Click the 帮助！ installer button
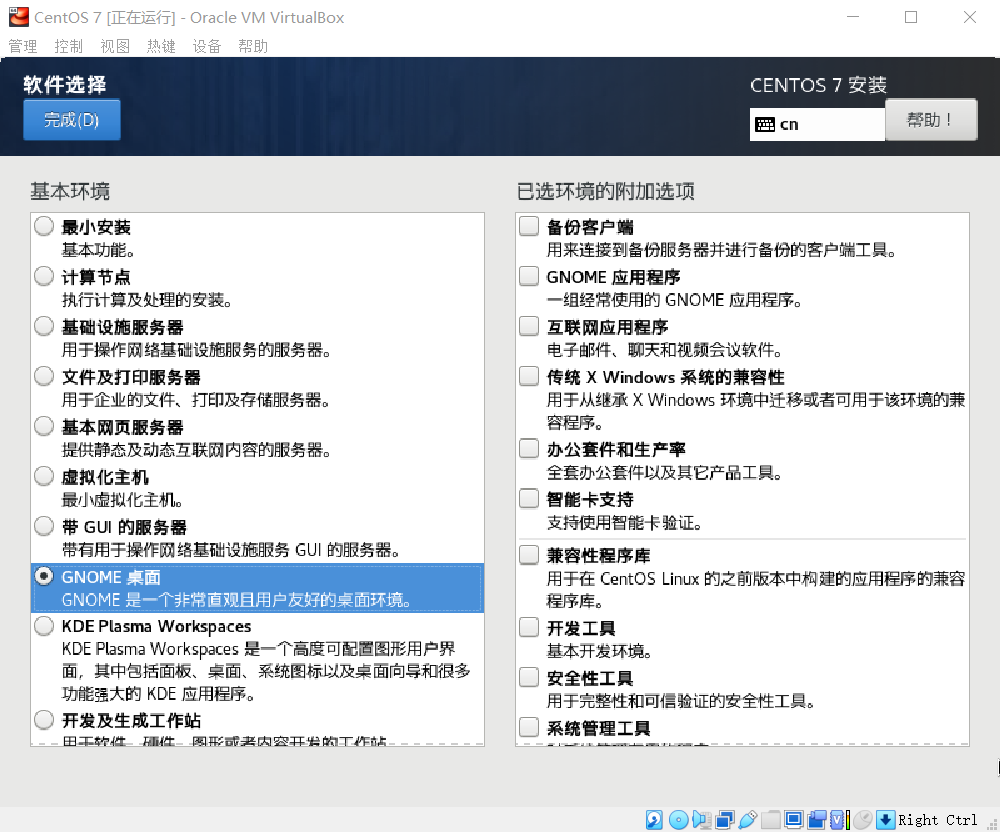1000x832 pixels. pos(930,119)
